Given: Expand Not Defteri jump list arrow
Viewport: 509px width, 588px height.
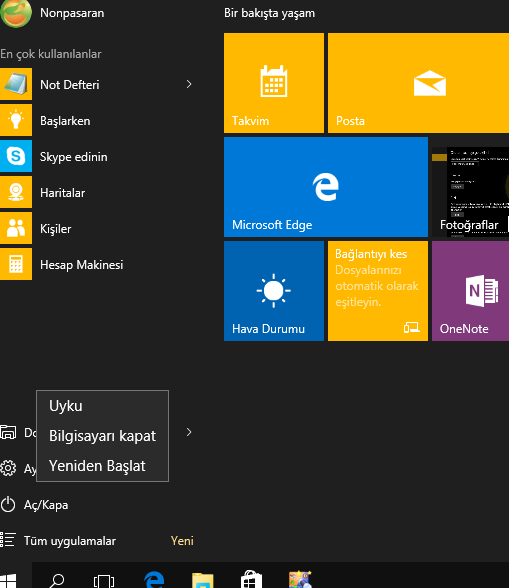Looking at the screenshot, I should [189, 84].
